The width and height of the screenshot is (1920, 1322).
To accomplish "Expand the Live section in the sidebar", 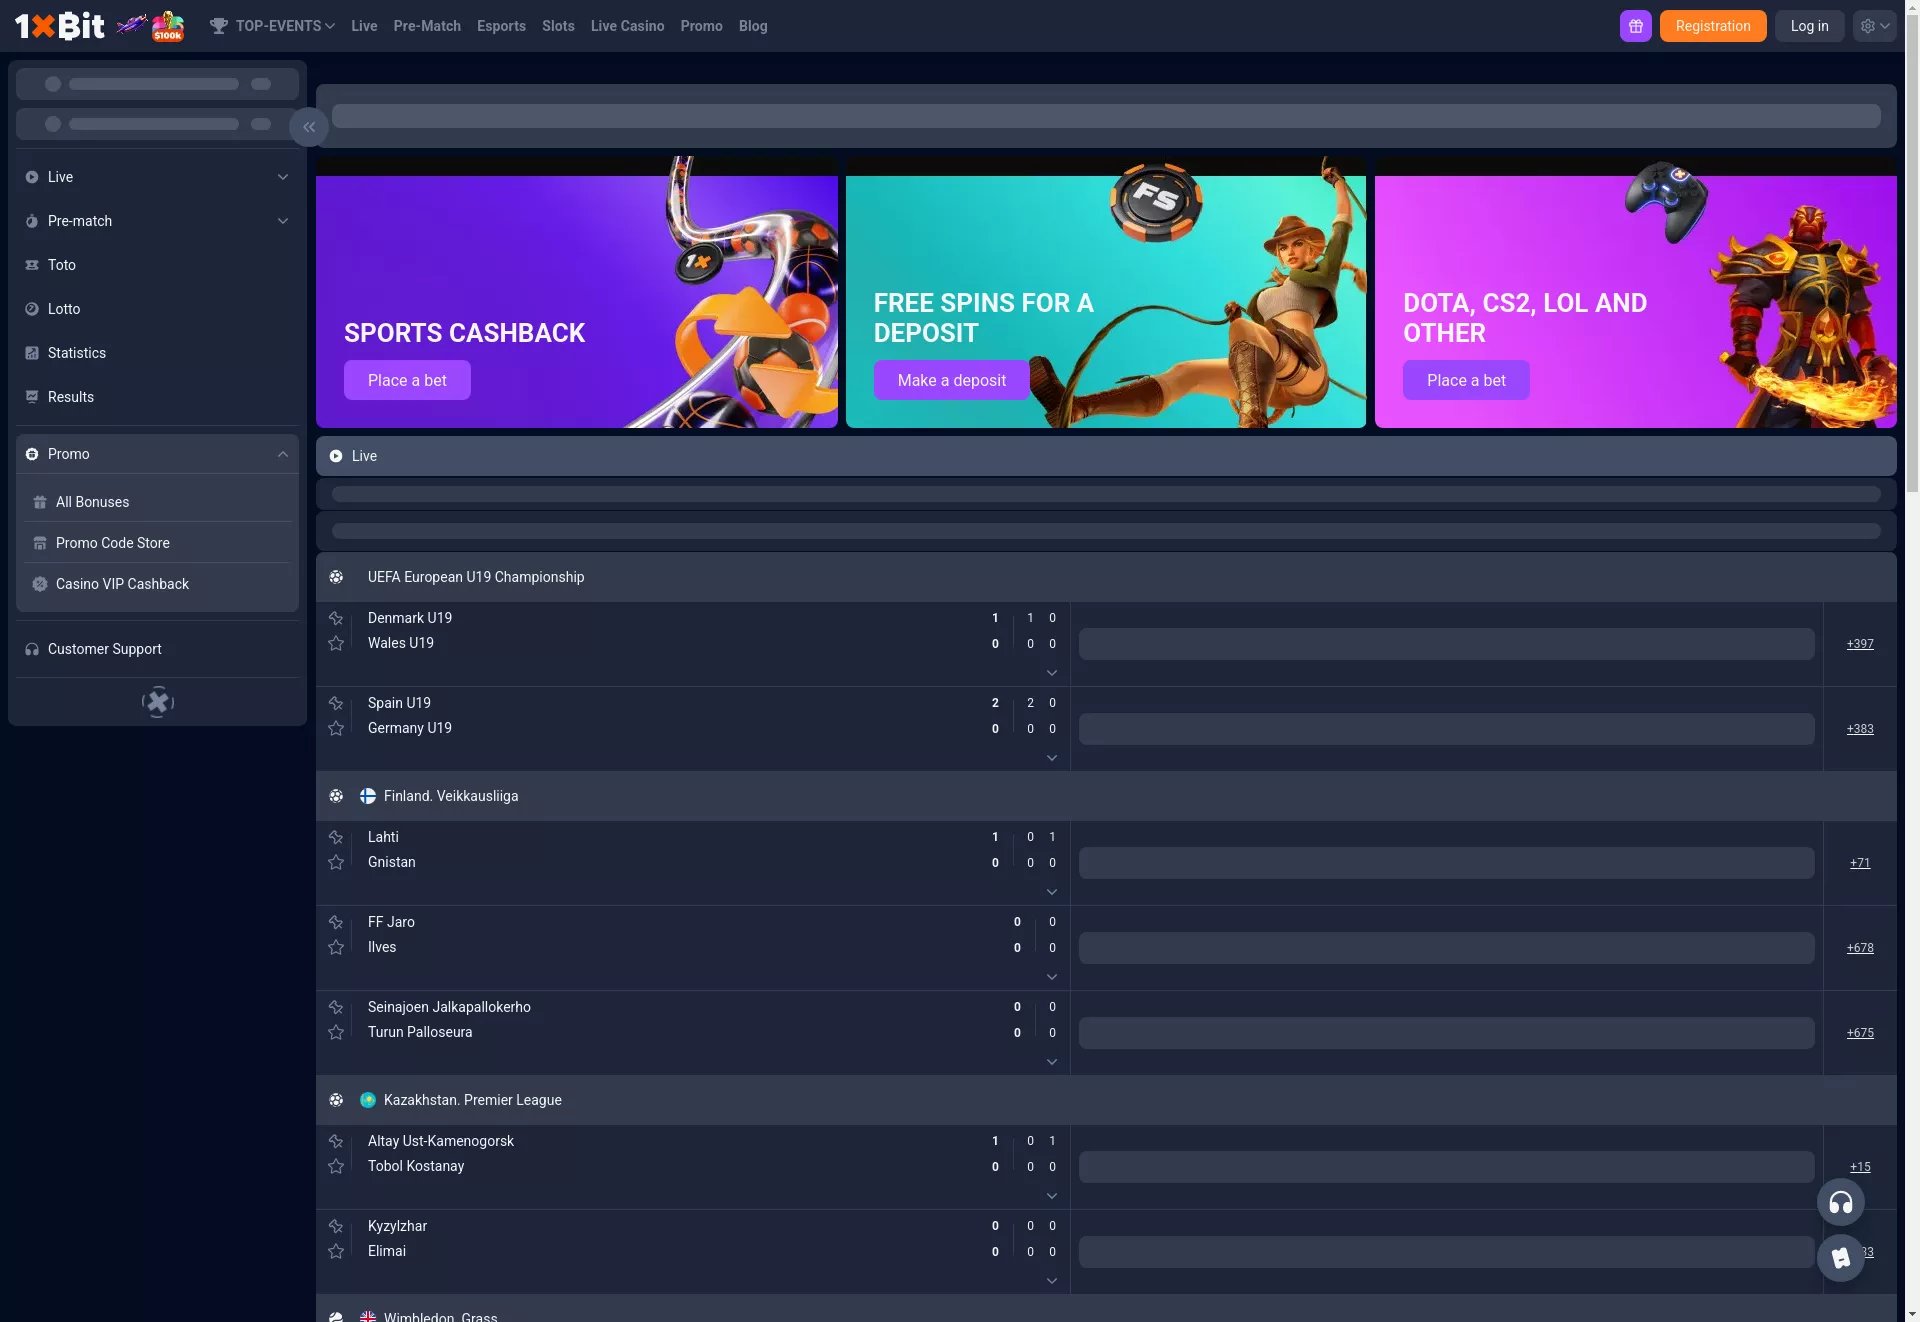I will point(283,177).
